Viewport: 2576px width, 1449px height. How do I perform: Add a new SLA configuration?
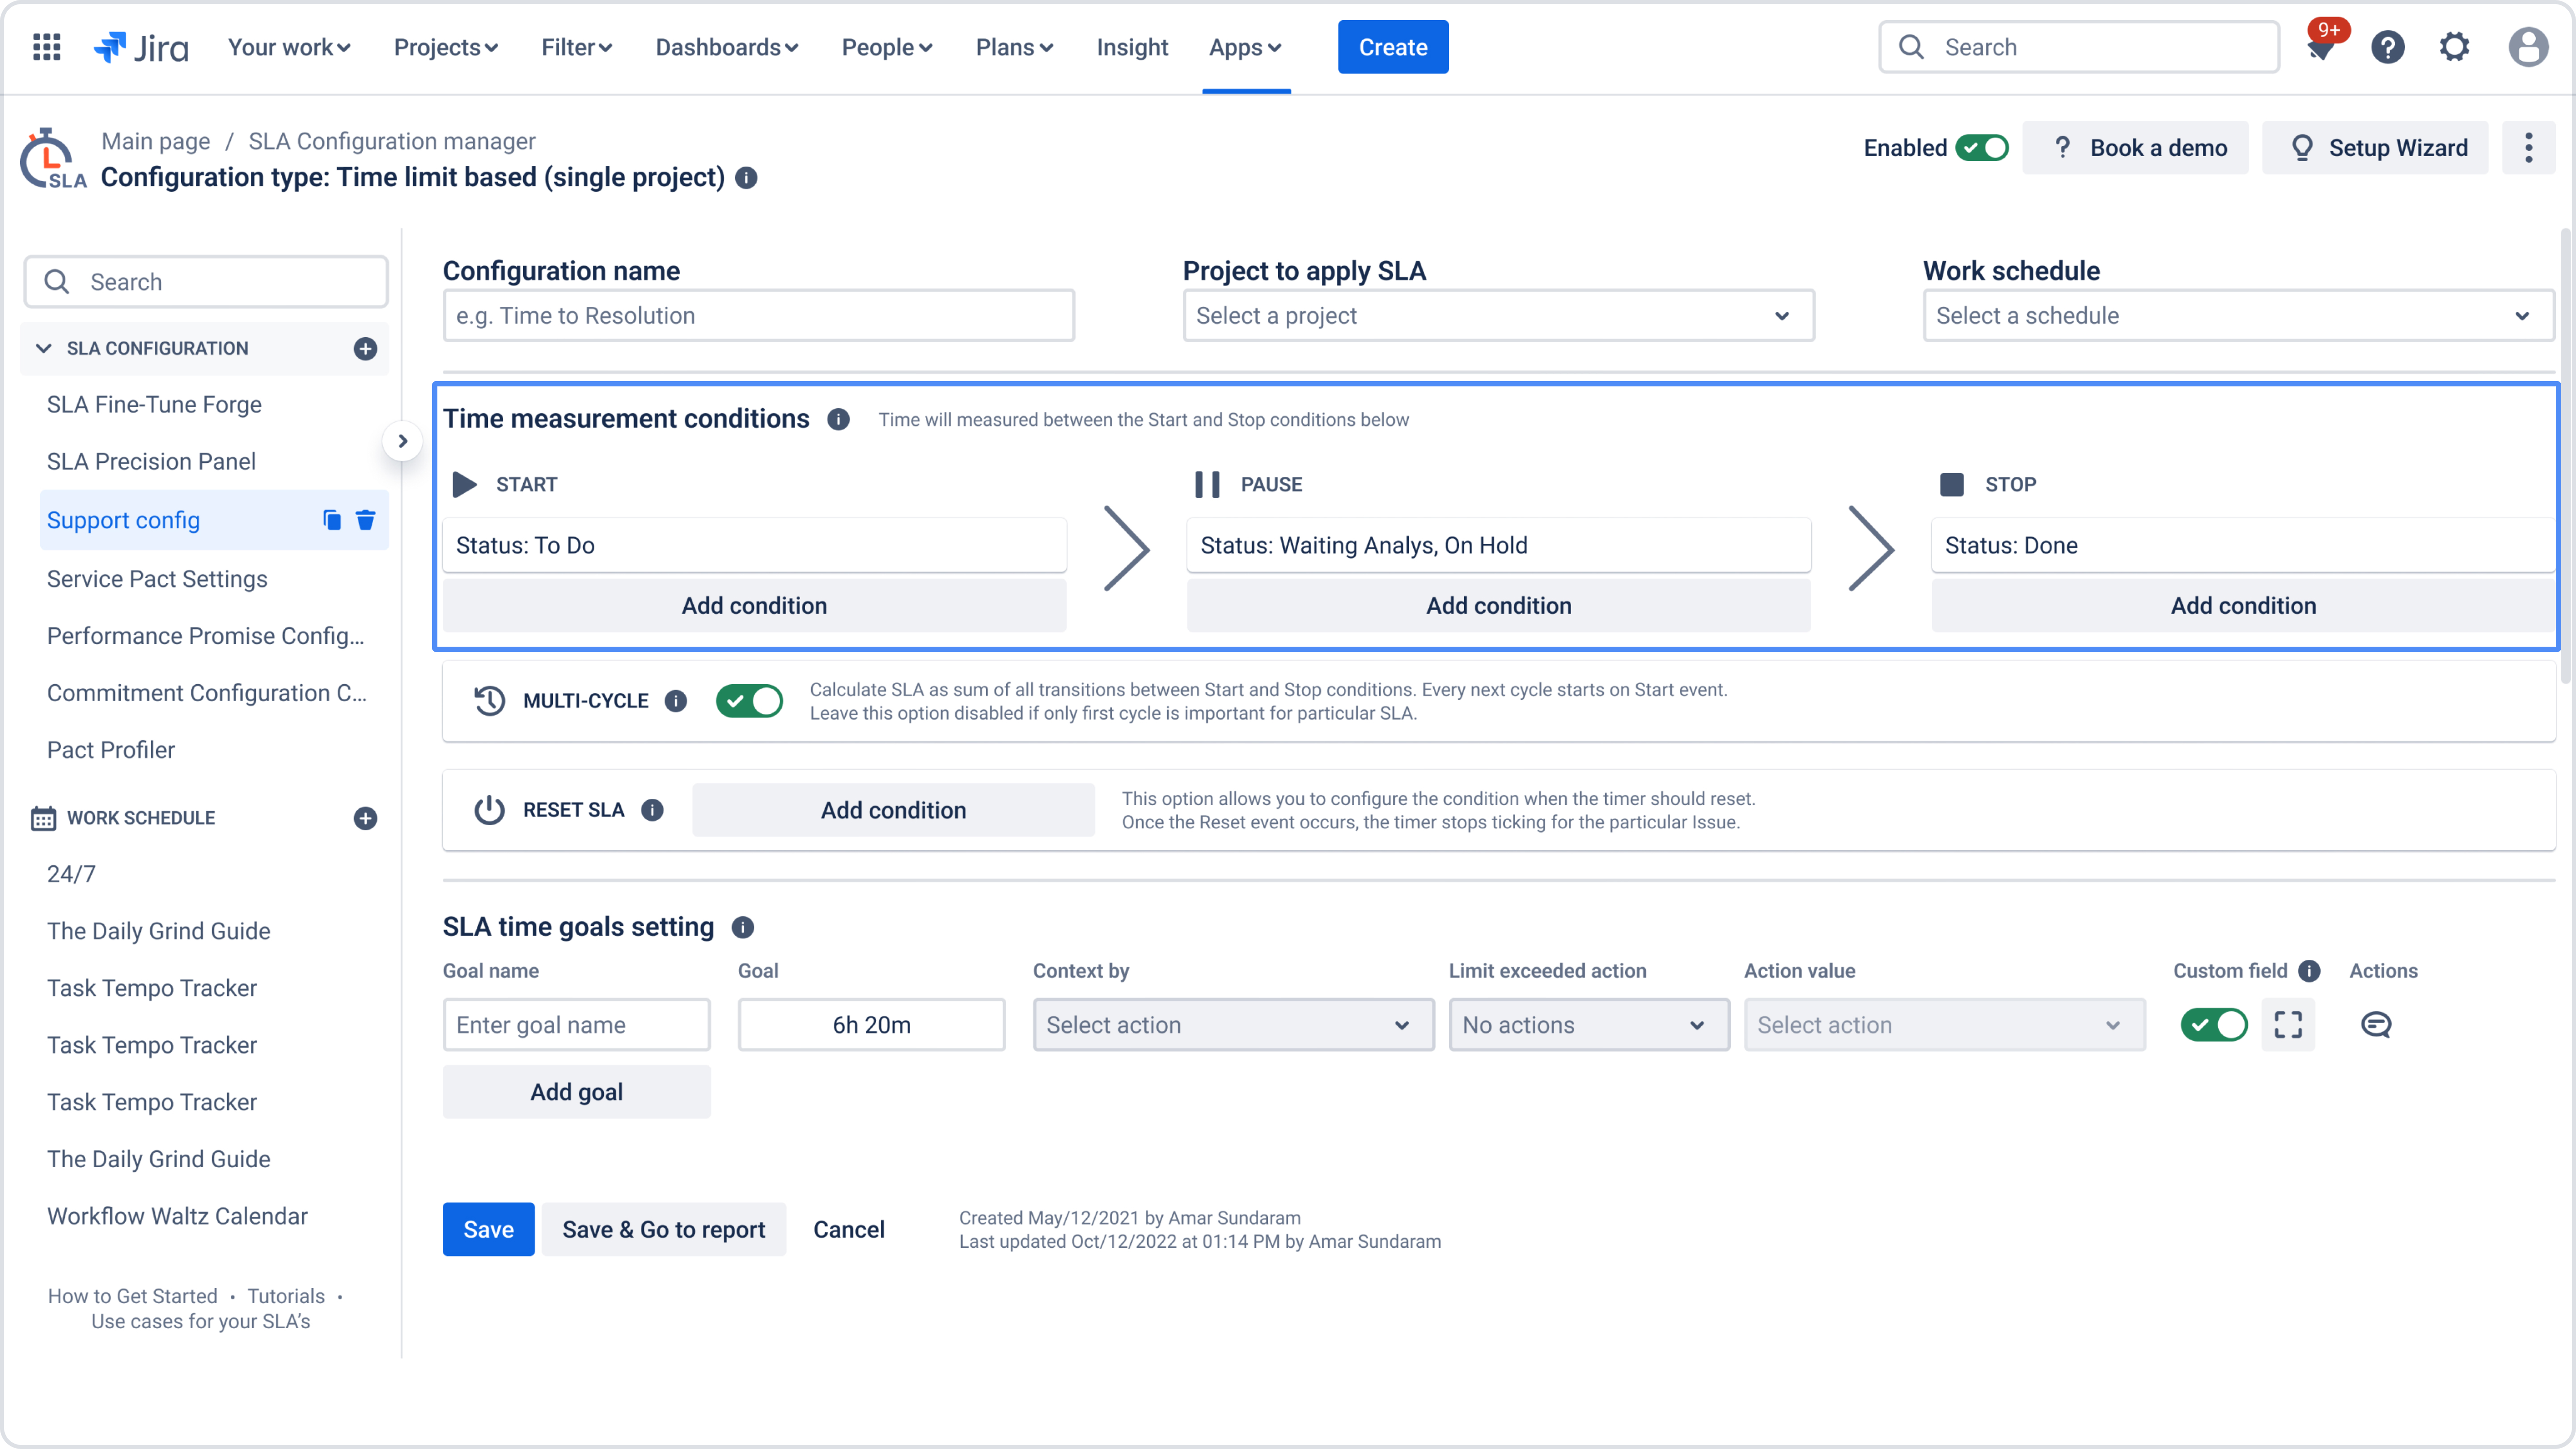coord(365,348)
